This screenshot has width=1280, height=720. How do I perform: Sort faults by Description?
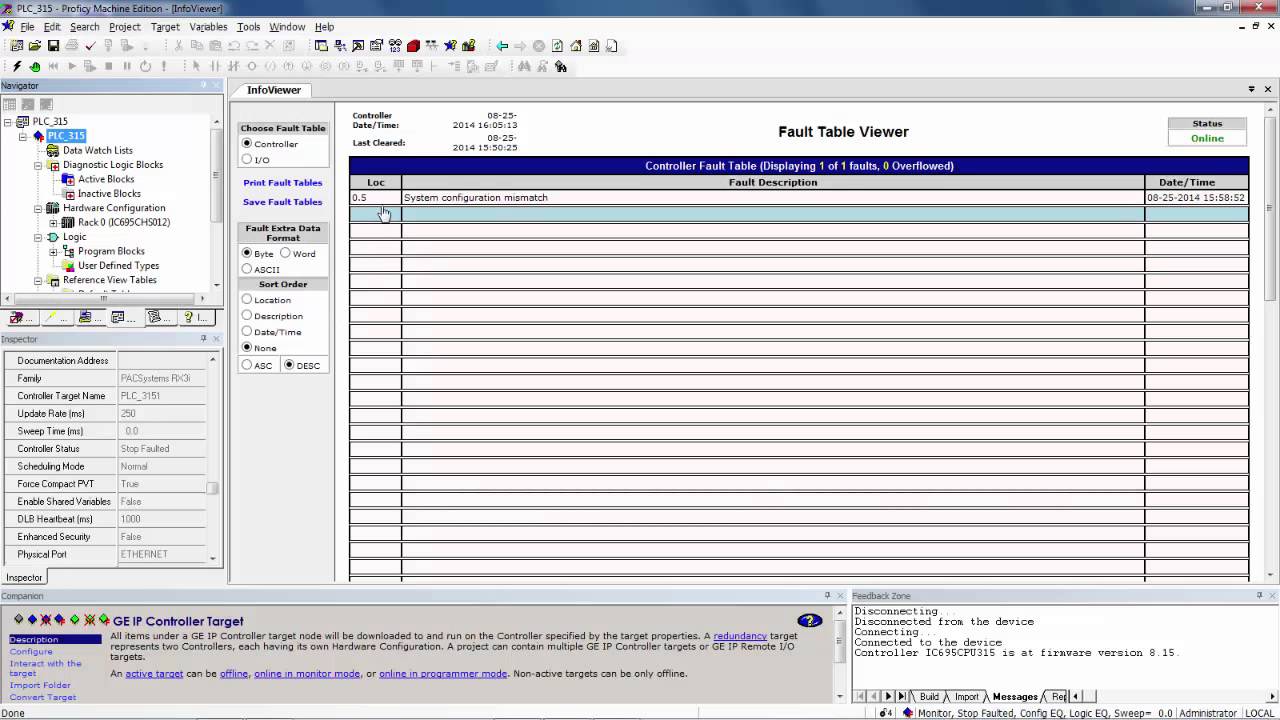[247, 316]
